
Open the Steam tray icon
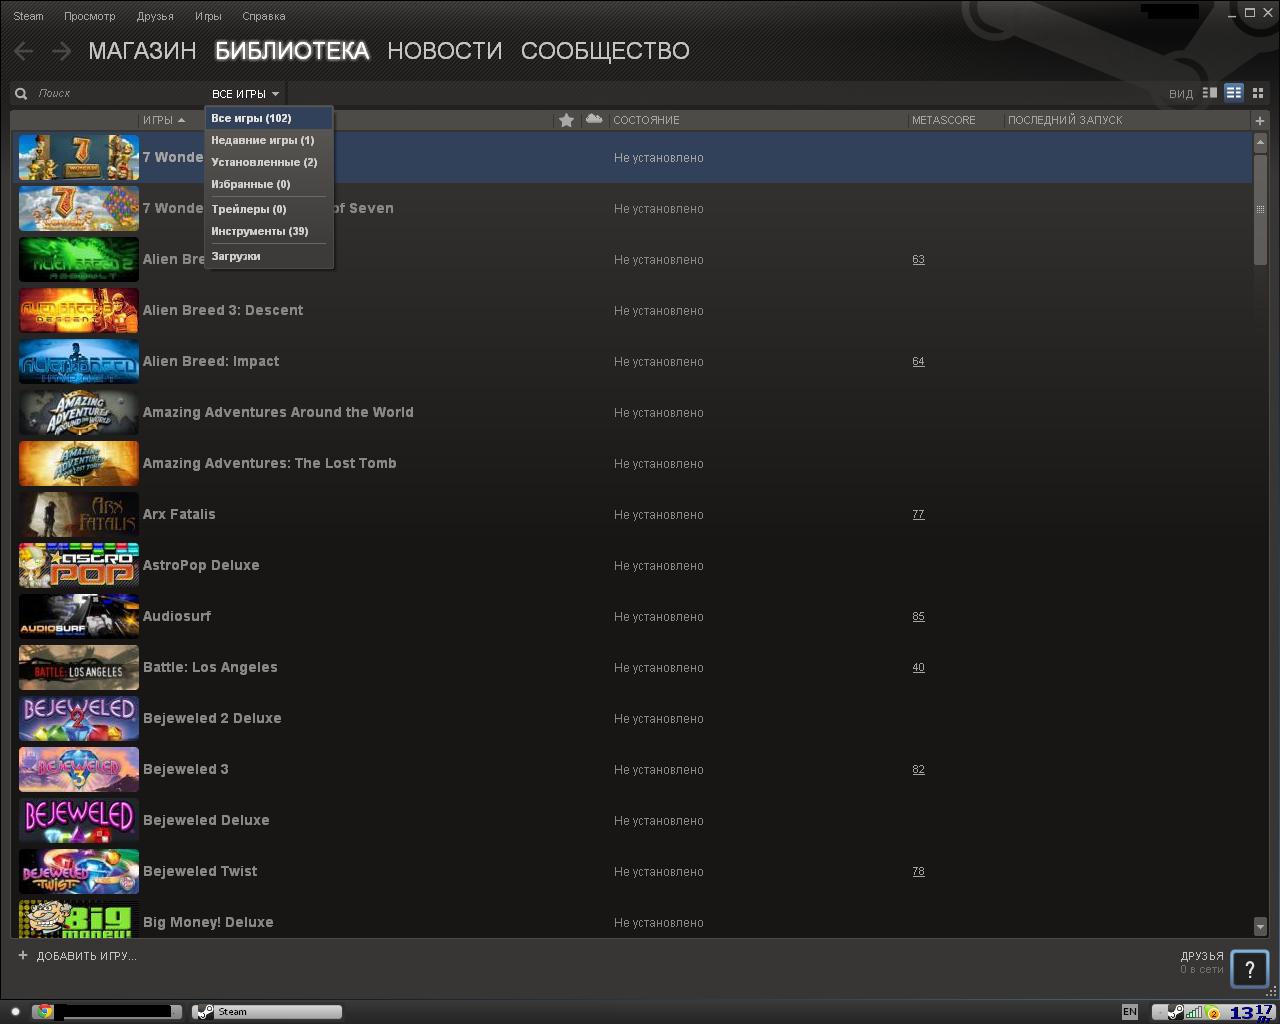point(1176,1012)
